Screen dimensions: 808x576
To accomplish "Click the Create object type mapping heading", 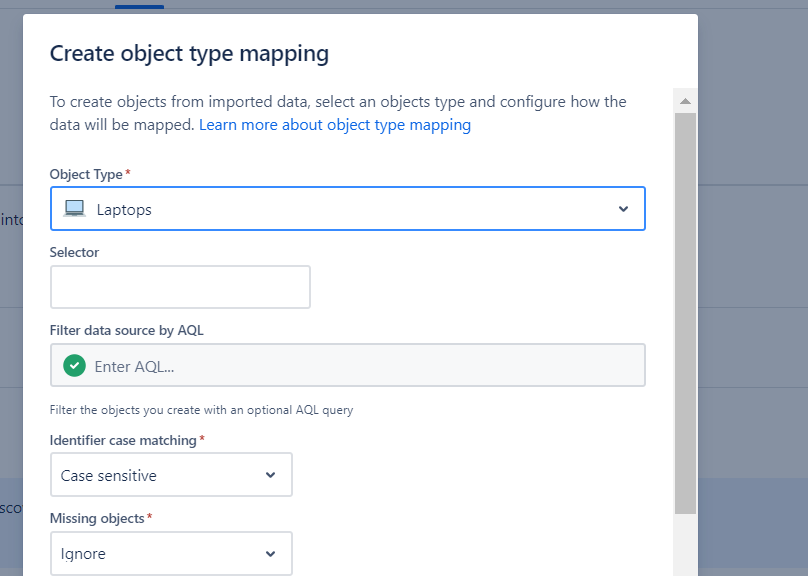I will (x=189, y=53).
